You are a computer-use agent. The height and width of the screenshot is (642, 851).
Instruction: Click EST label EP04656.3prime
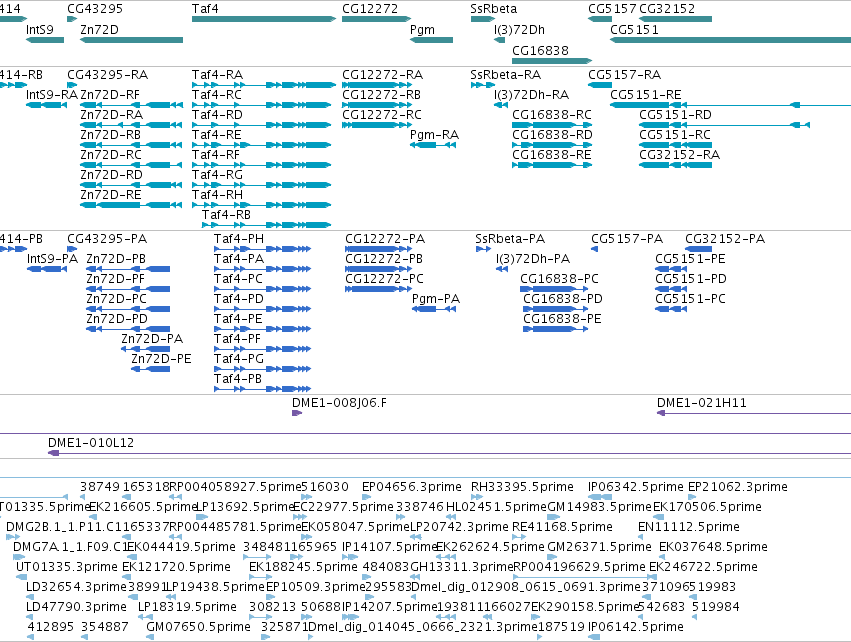click(x=412, y=487)
